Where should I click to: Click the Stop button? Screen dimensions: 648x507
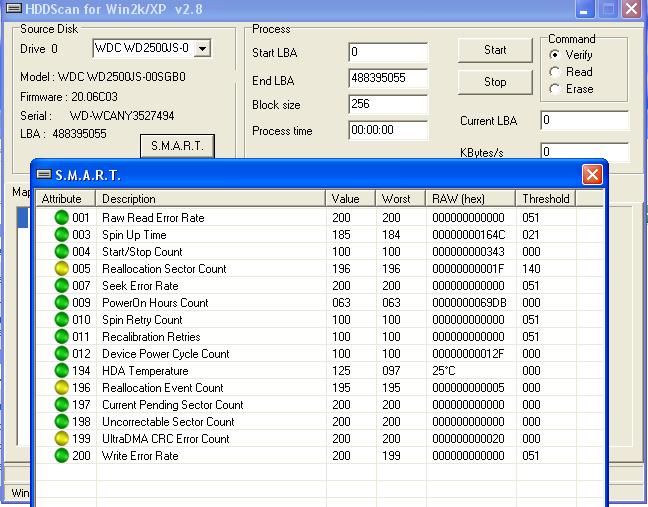tap(495, 82)
